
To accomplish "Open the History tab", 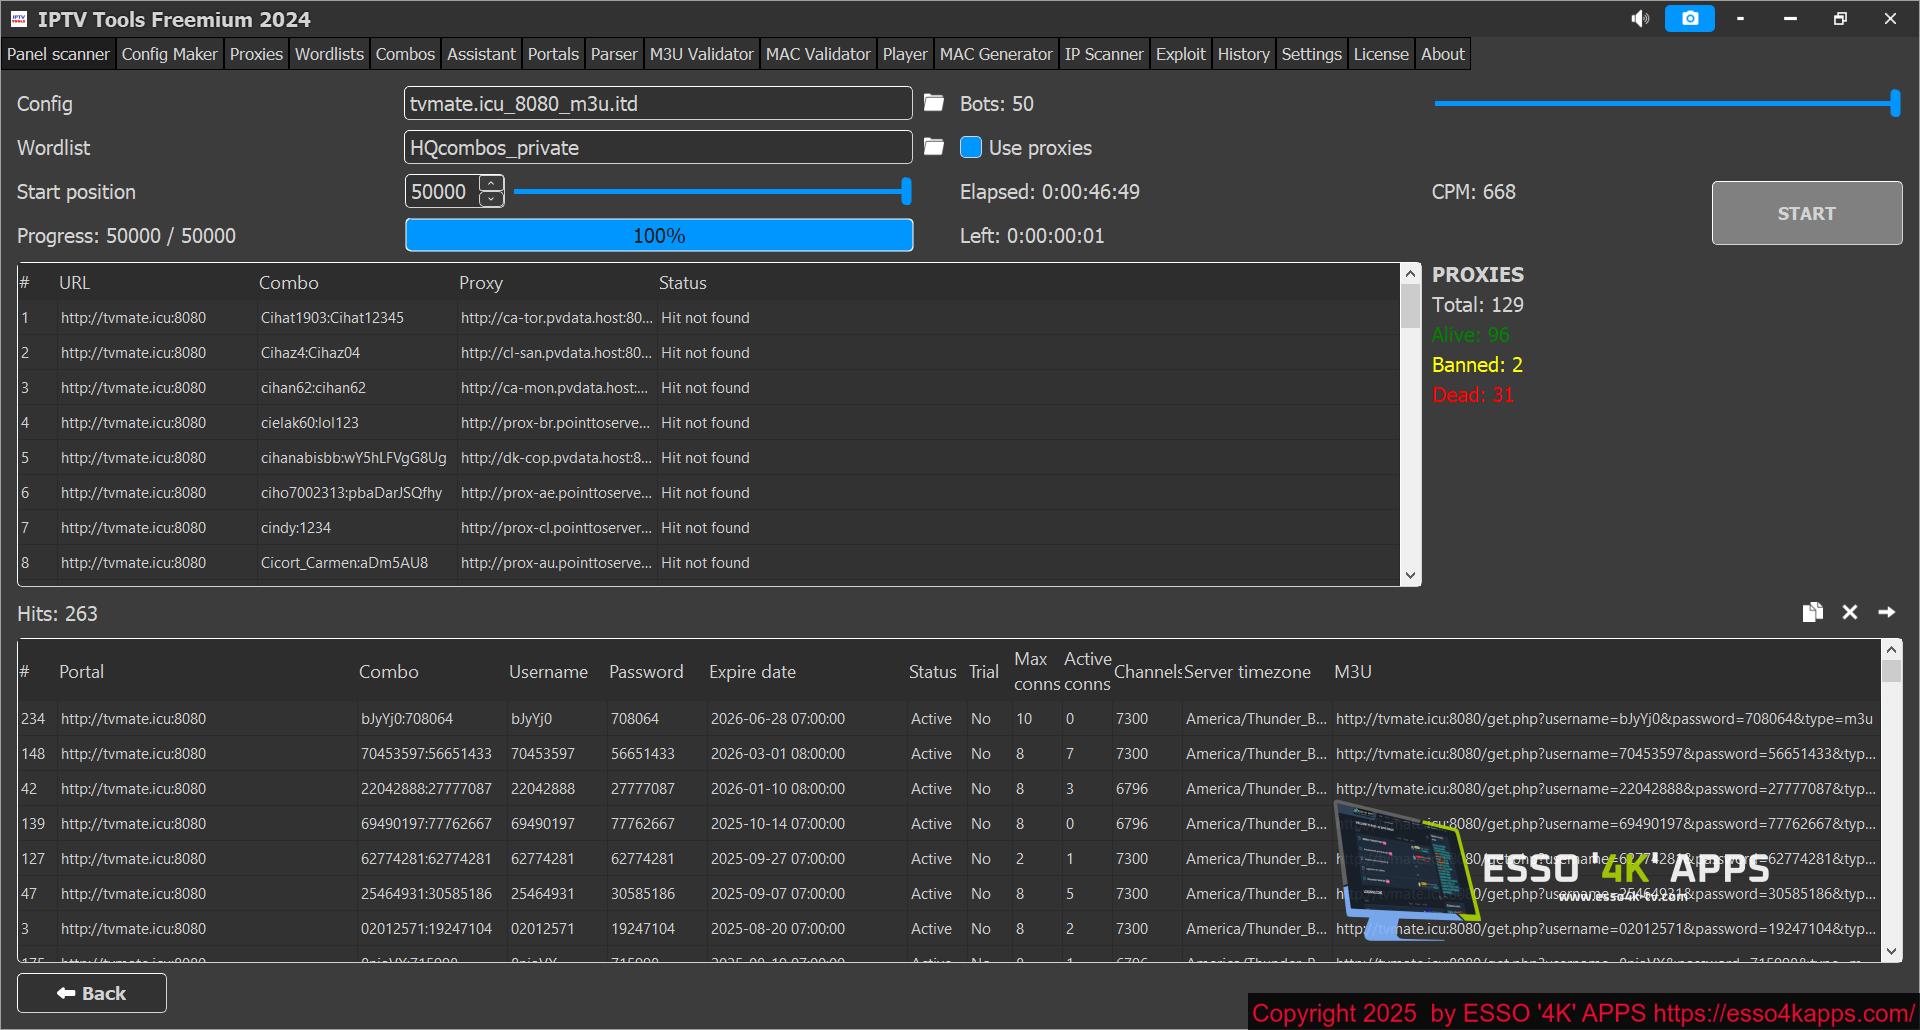I will point(1243,54).
